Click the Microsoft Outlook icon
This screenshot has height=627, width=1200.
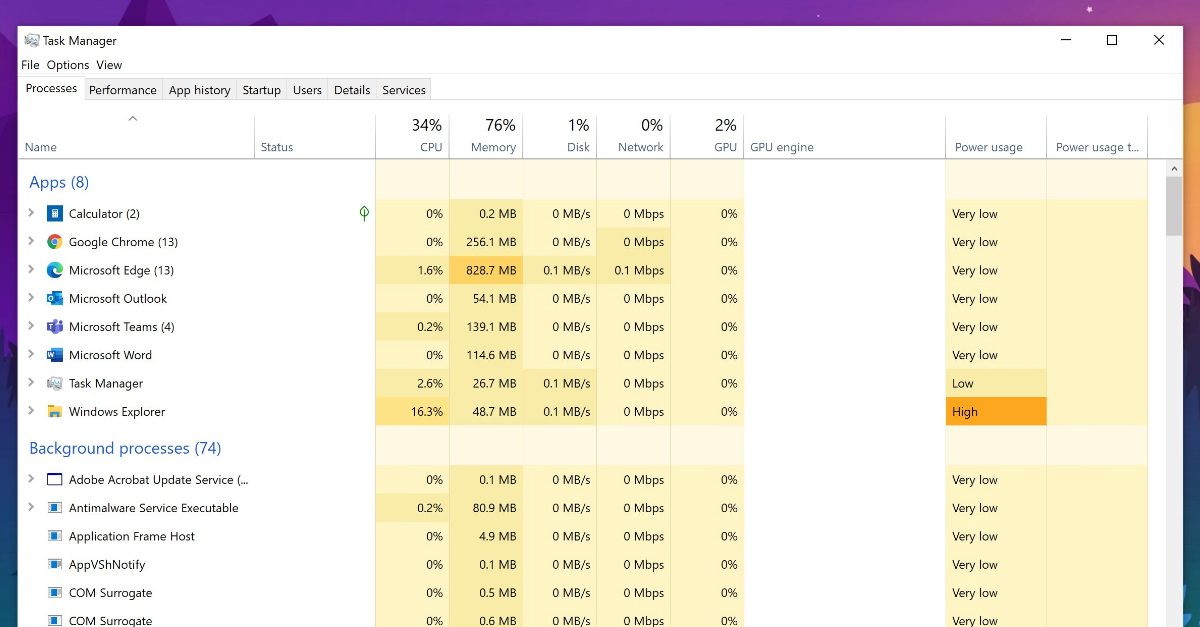[55, 299]
